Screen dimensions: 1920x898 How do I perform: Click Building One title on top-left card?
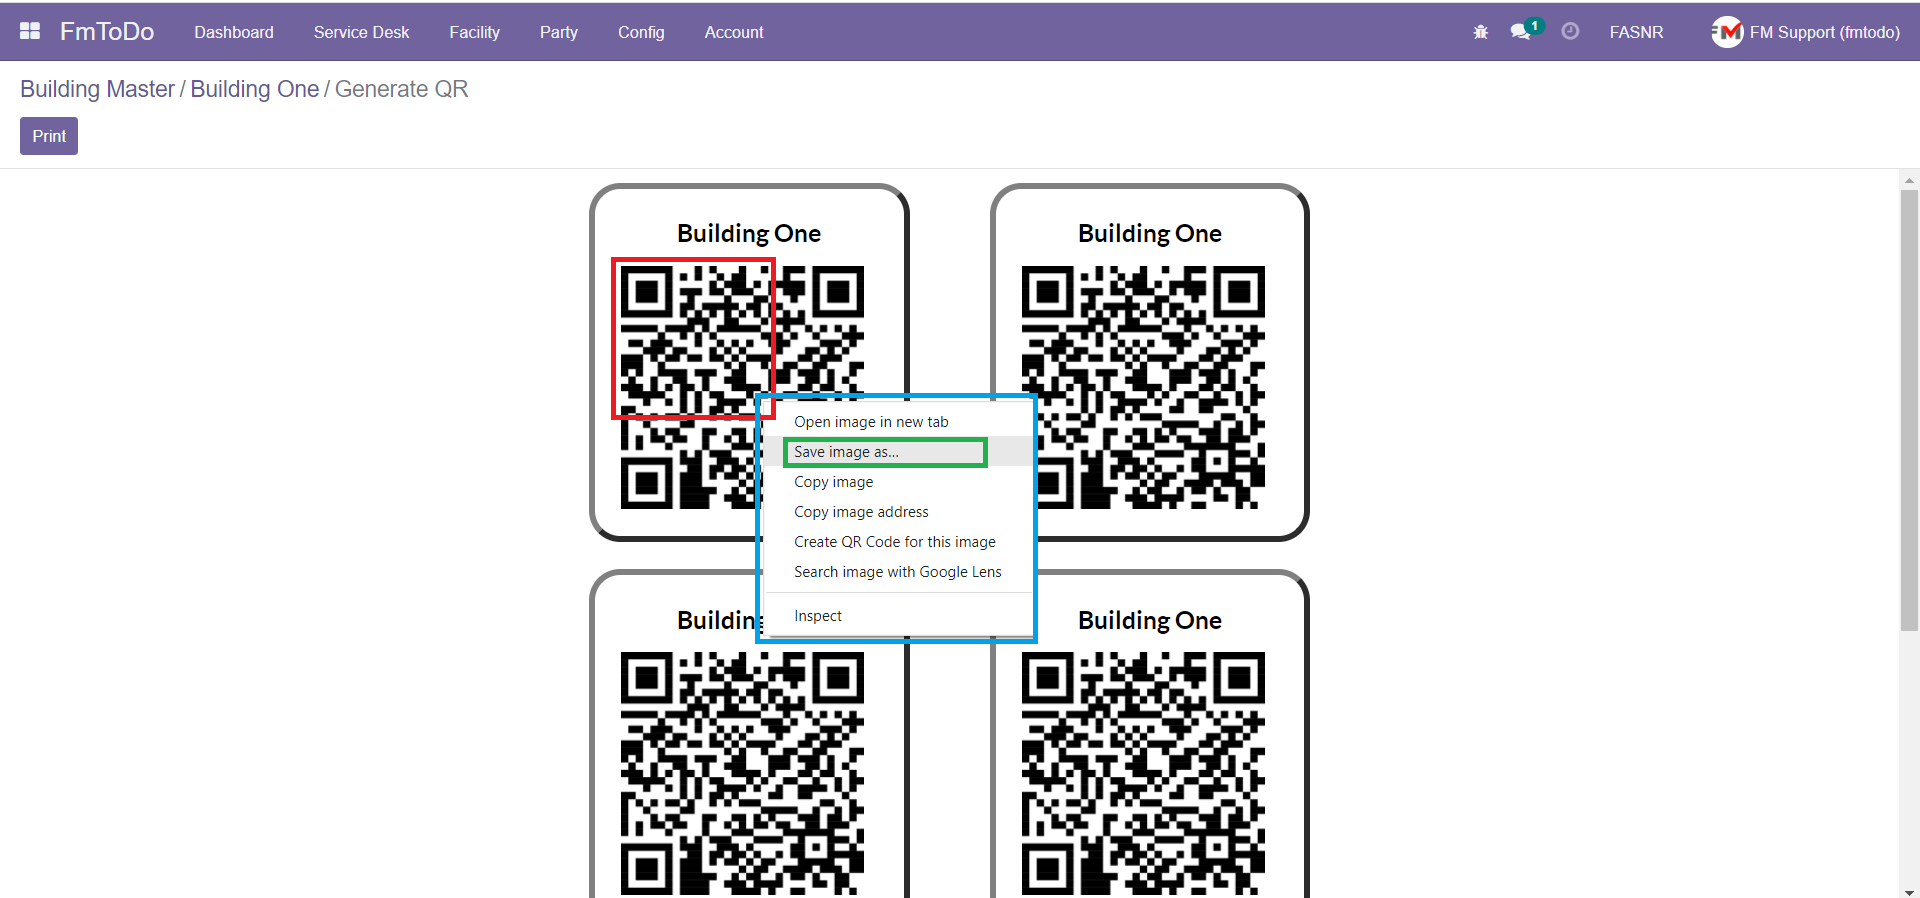click(x=749, y=234)
